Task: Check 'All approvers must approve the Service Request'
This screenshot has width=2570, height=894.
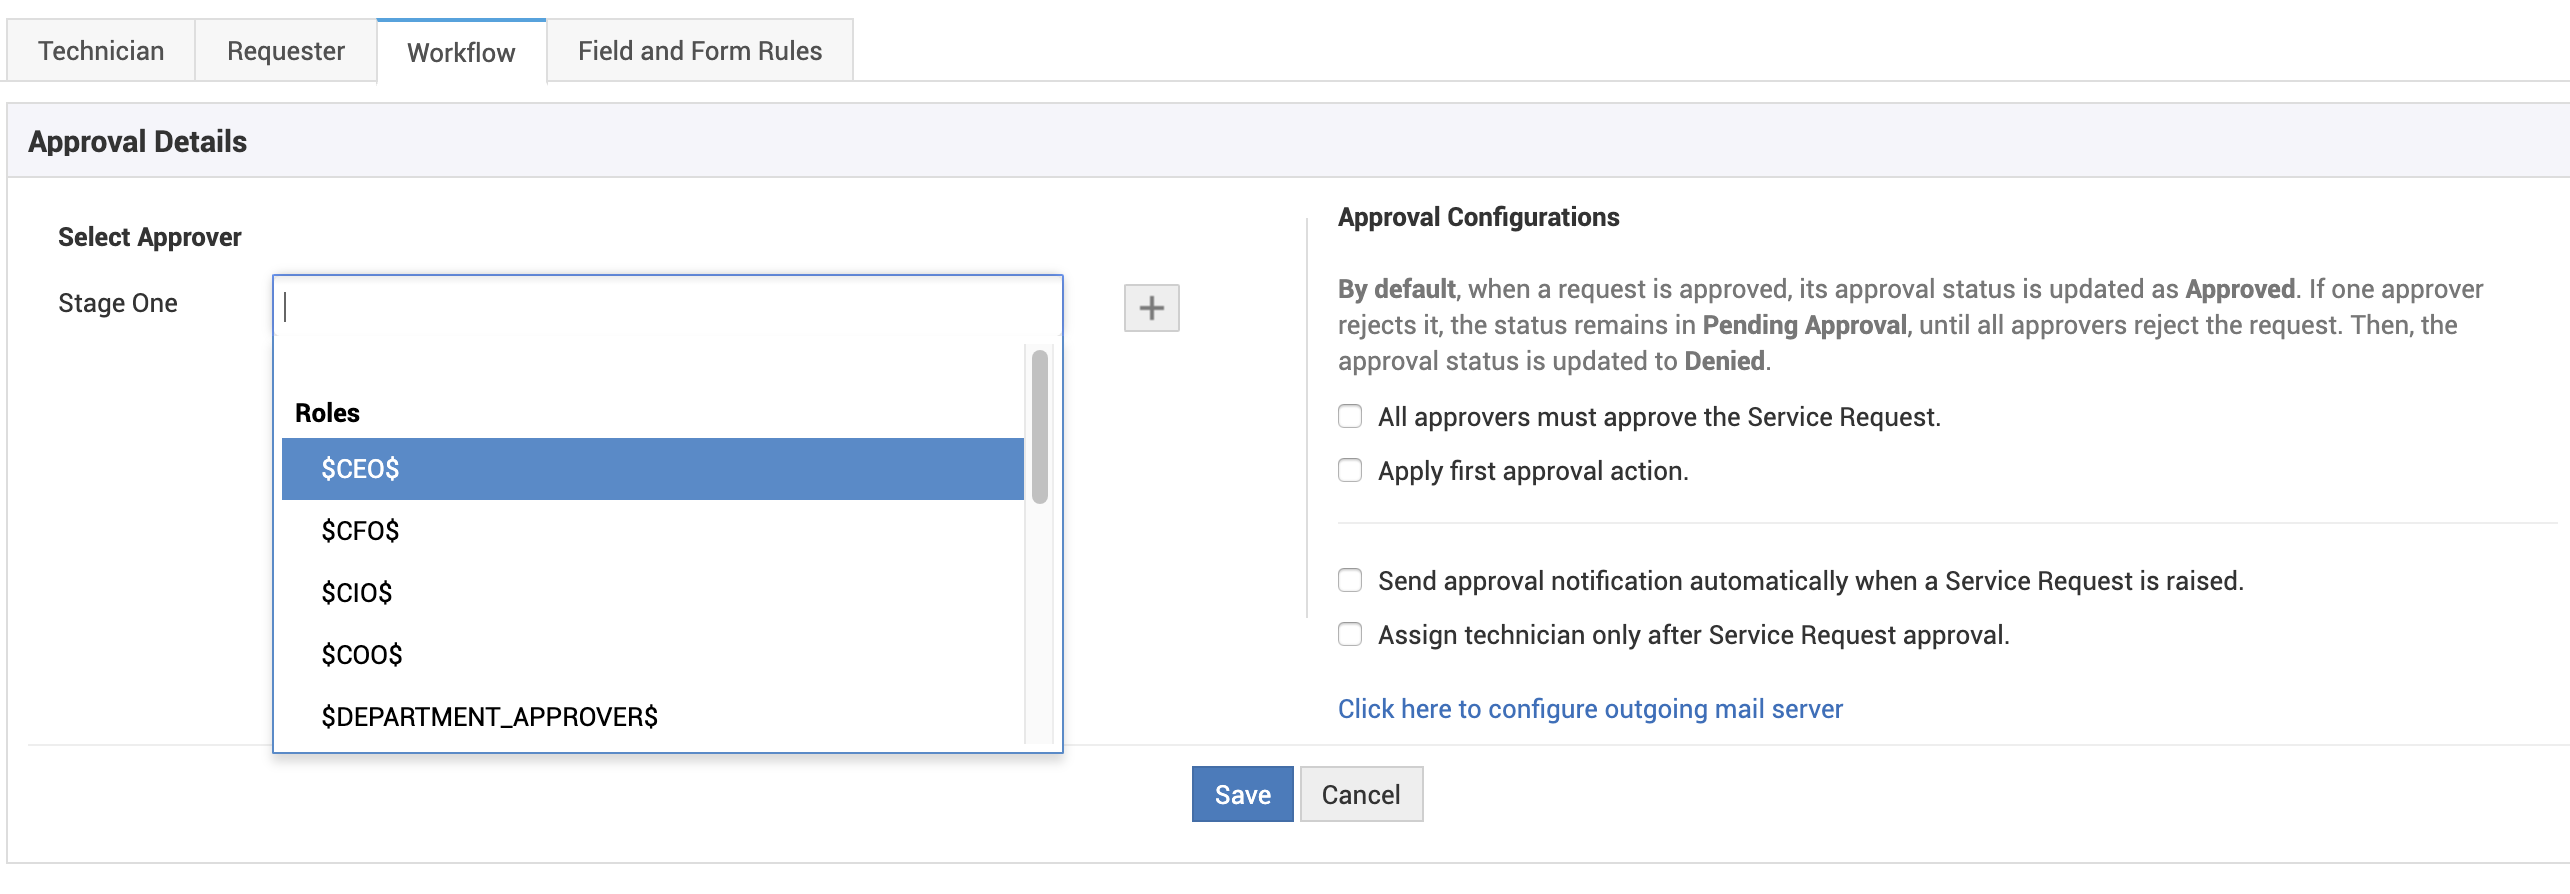Action: 1350,416
